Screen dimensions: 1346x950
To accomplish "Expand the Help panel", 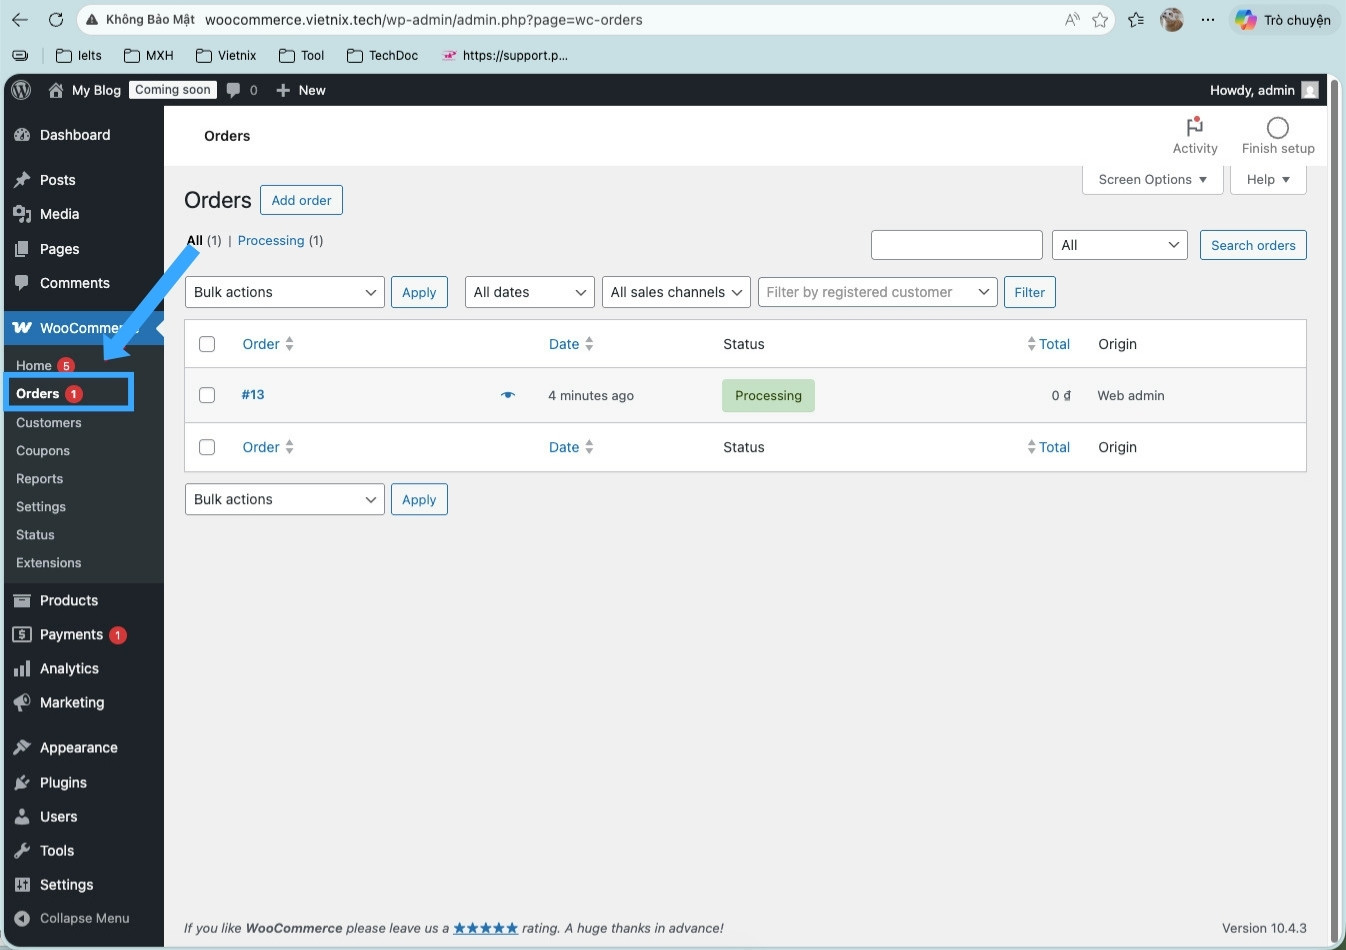I will 1268,179.
